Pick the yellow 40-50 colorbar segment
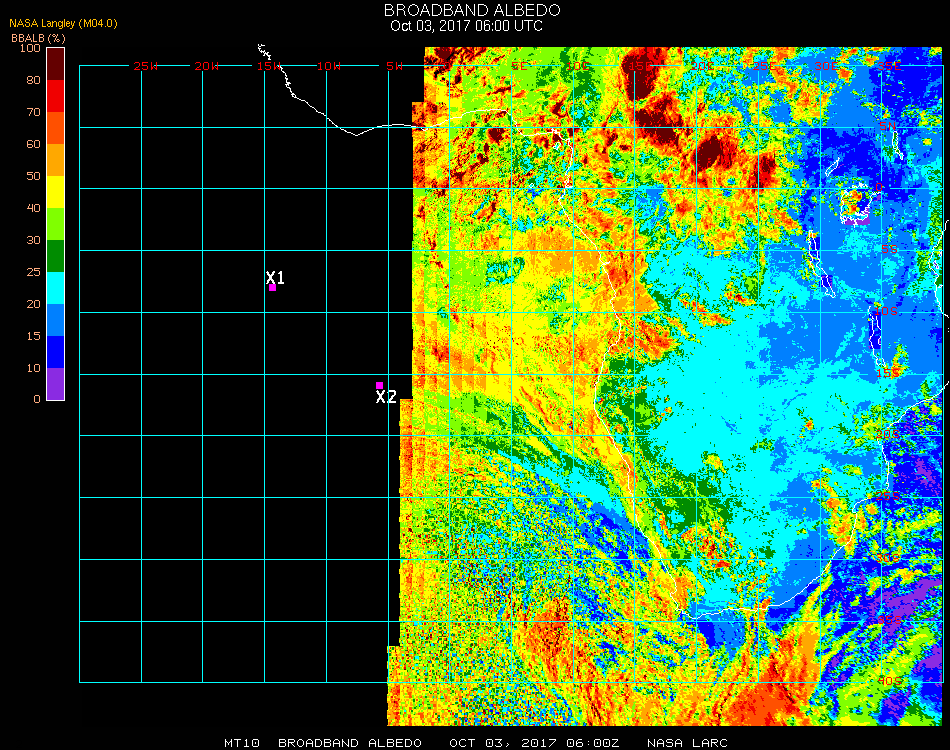Viewport: 950px width, 750px height. [x=56, y=192]
